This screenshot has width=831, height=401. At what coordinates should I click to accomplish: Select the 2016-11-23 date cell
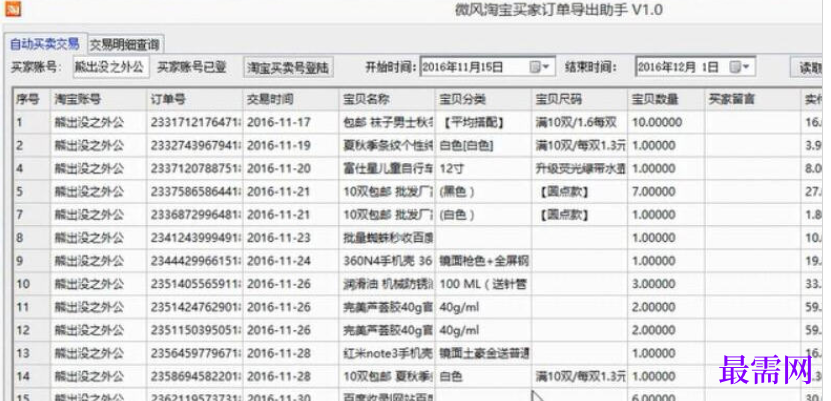(290, 238)
